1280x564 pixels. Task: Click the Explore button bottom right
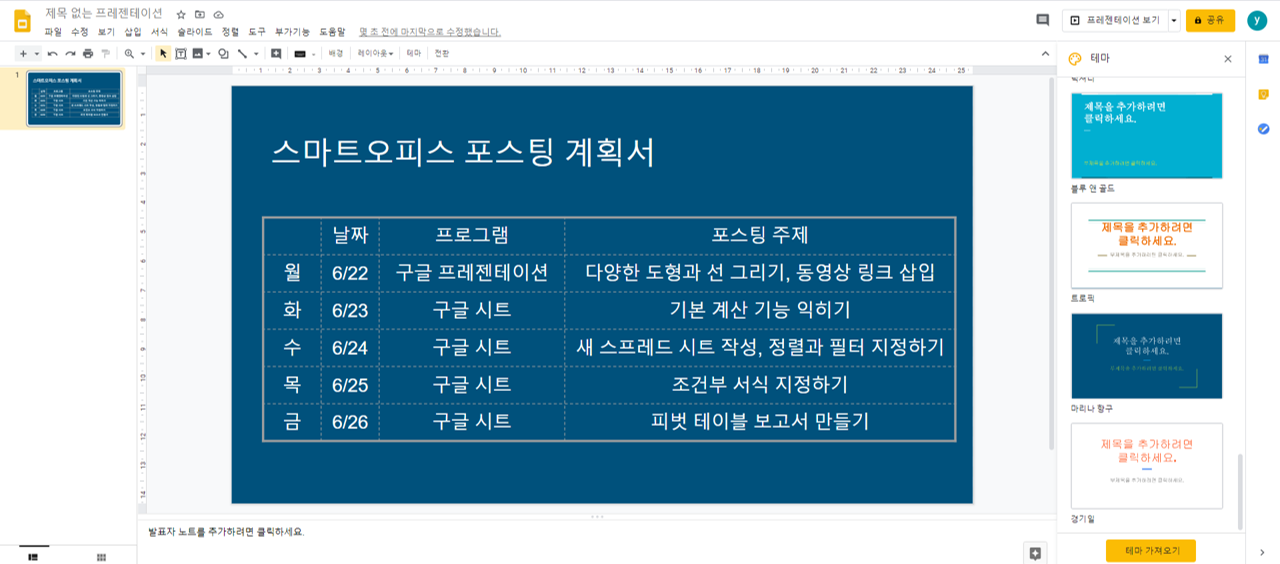(x=1035, y=553)
